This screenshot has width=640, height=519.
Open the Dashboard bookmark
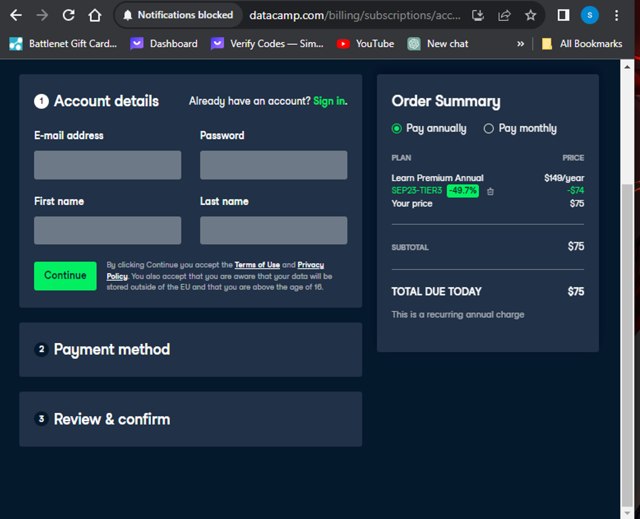(x=164, y=44)
